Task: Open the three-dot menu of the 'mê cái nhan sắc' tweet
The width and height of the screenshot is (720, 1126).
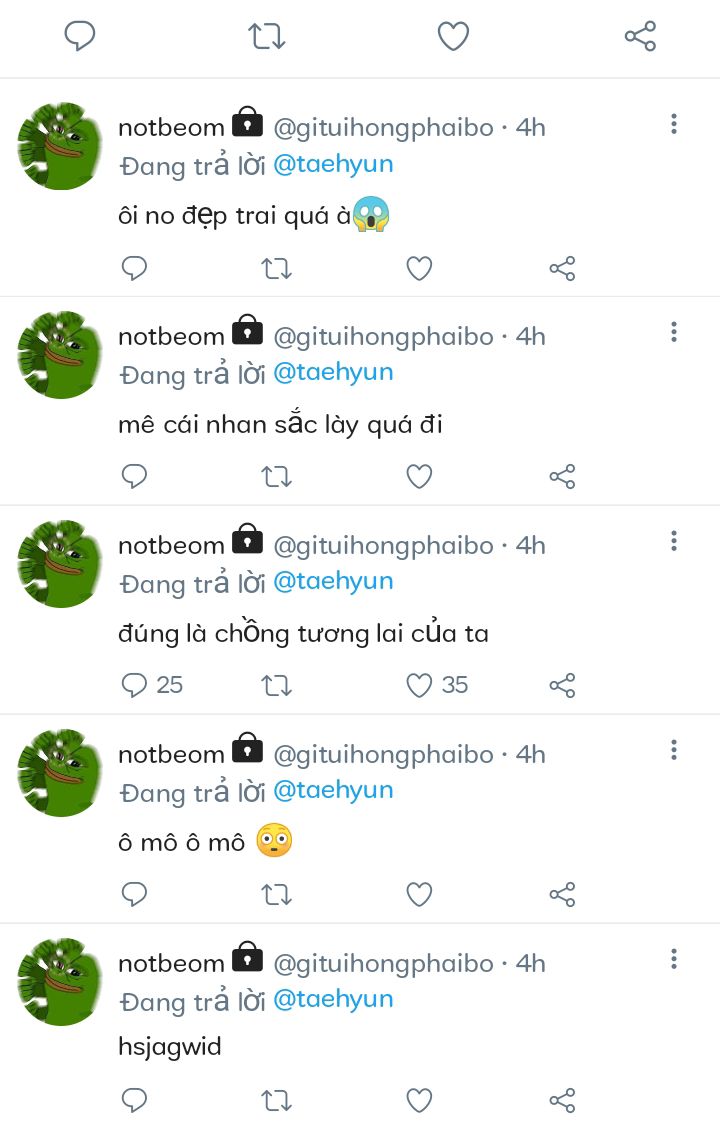Action: click(x=673, y=332)
